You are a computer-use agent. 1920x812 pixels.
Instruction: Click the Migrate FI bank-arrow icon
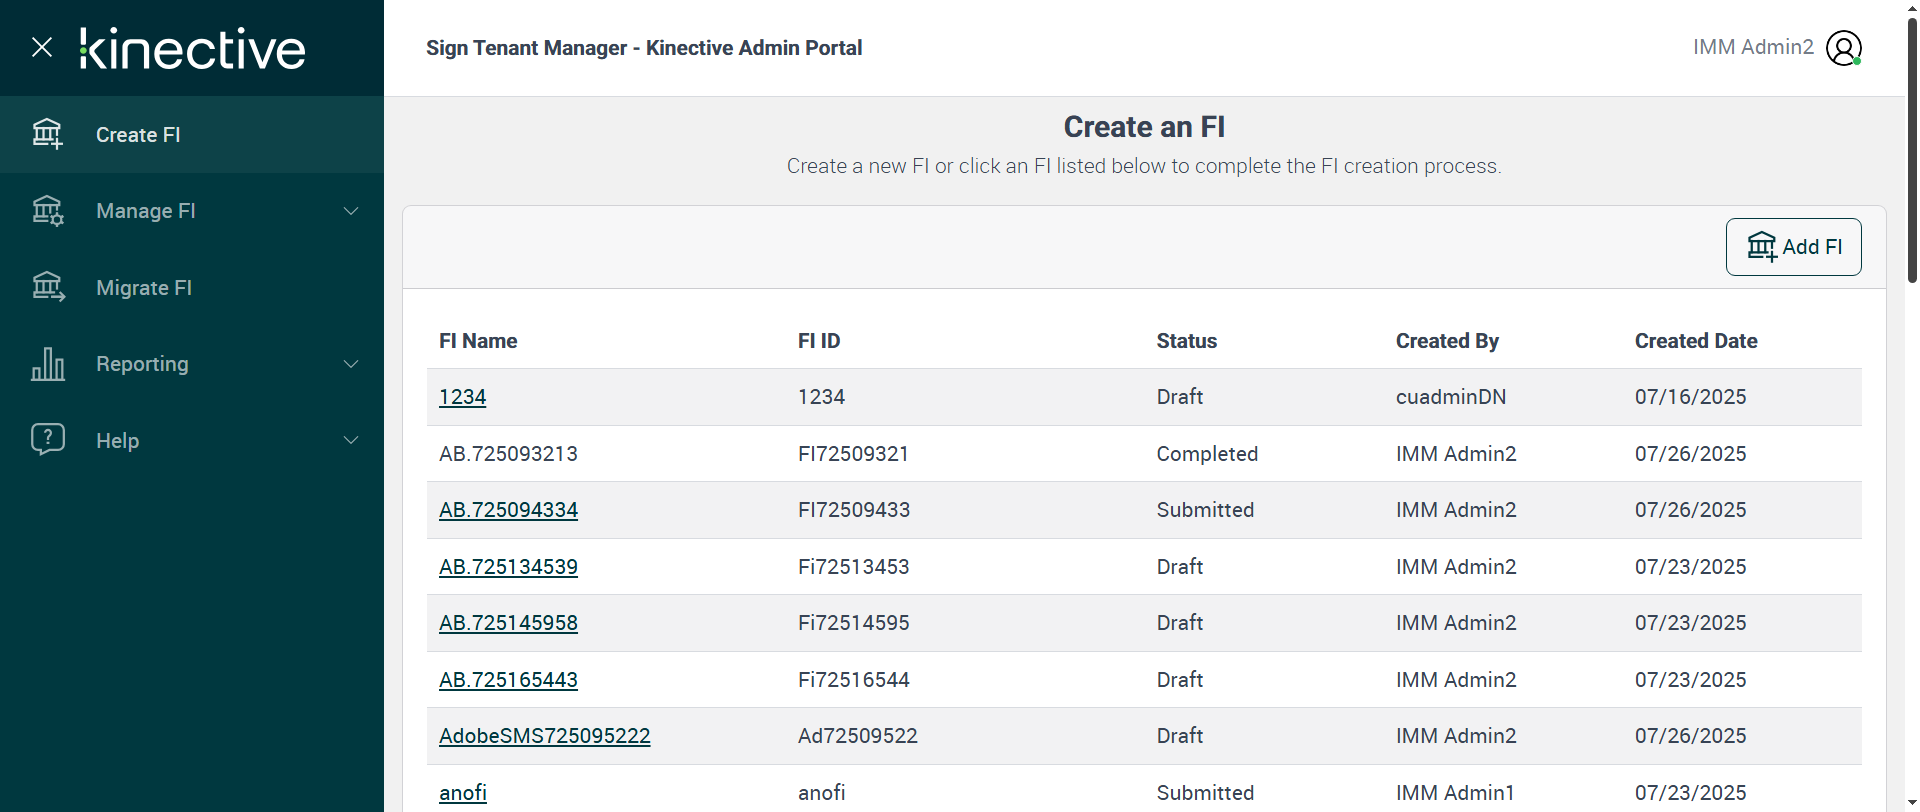47,287
